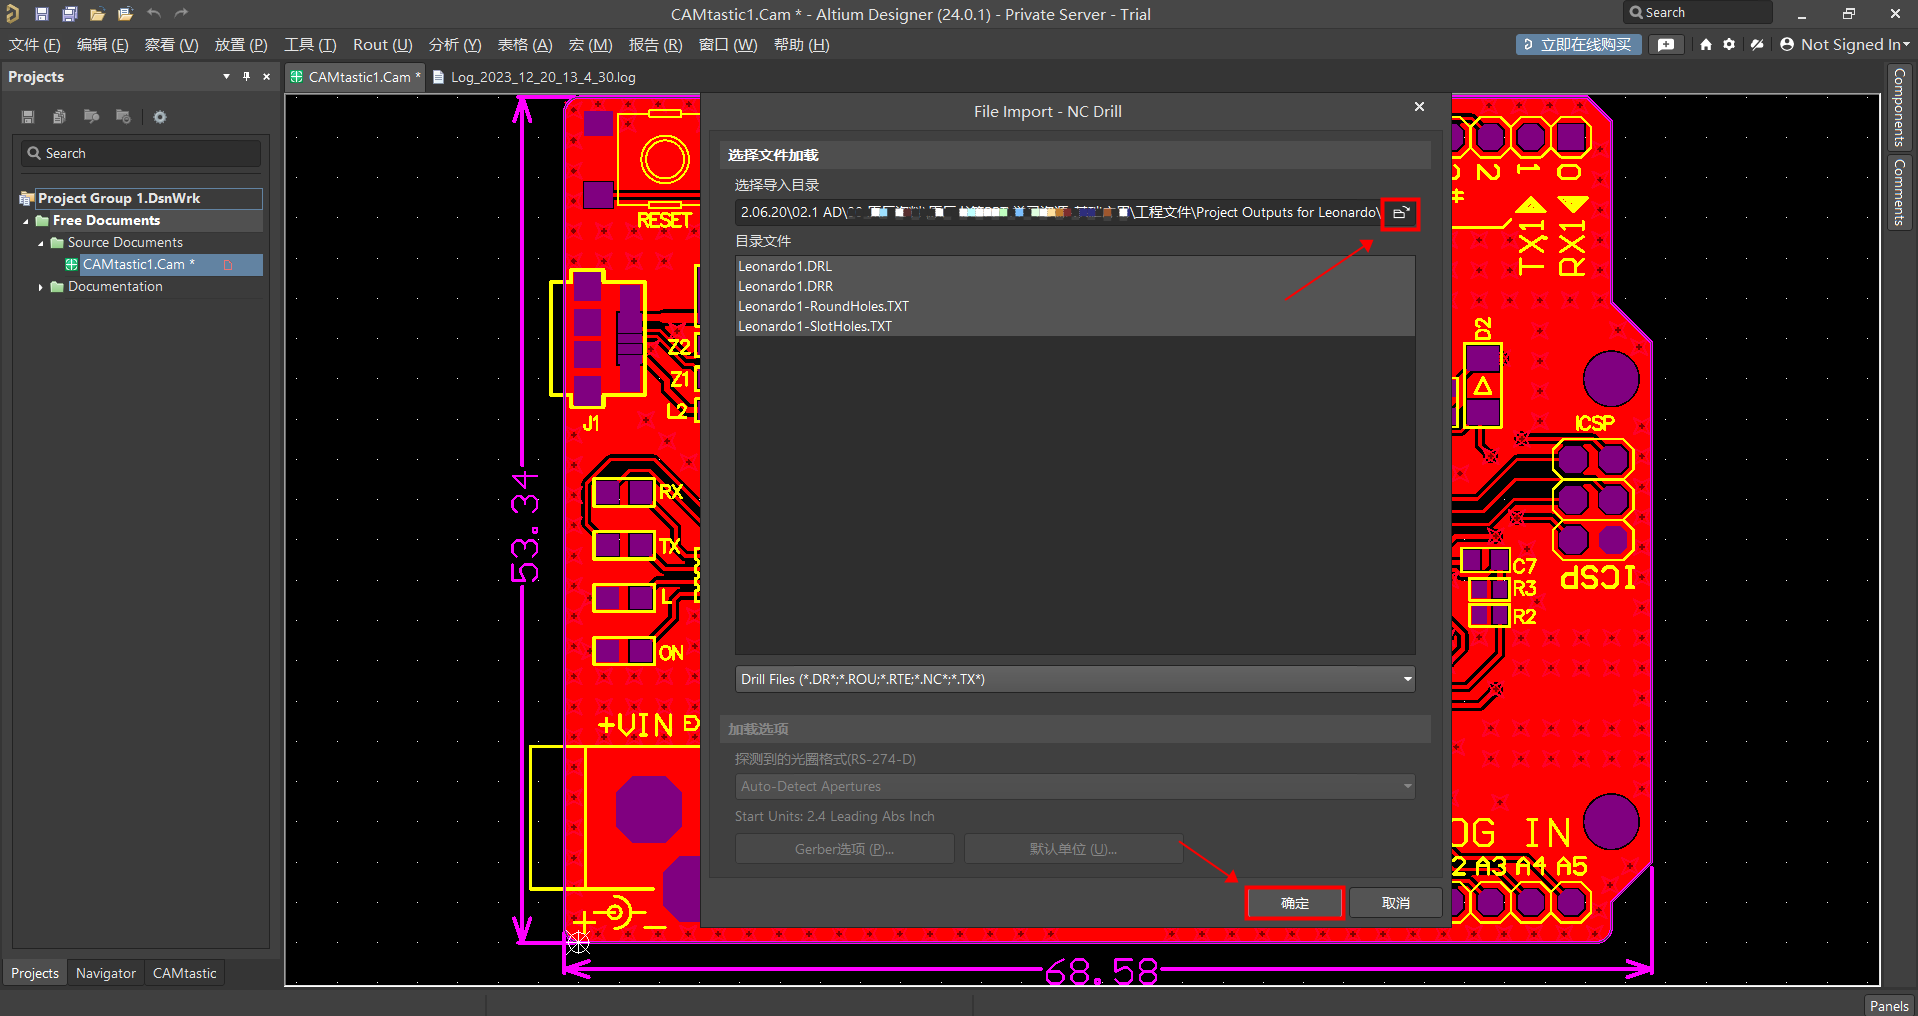This screenshot has height=1016, width=1918.
Task: Click the Projects panel settings gear icon
Action: [160, 117]
